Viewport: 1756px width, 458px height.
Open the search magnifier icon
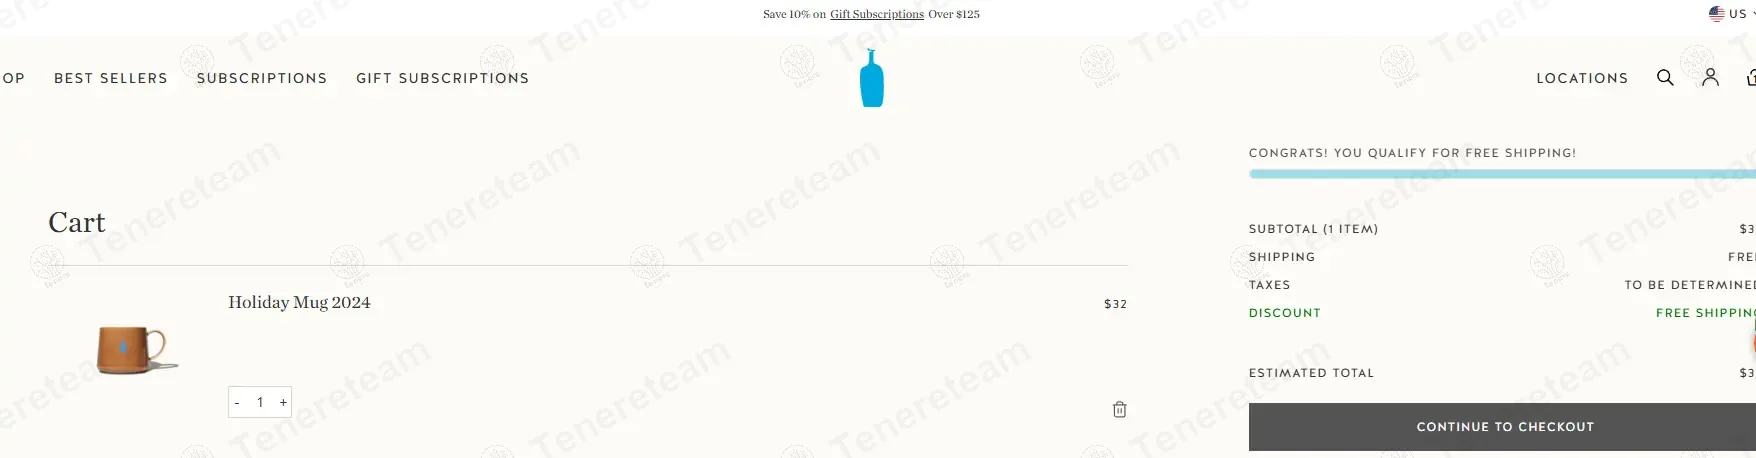1665,77
